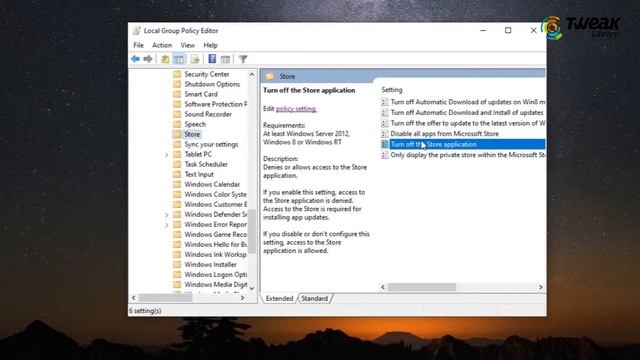Click the settings list horizontal scrollbar thumb
The height and width of the screenshot is (360, 640).
[x=422, y=287]
